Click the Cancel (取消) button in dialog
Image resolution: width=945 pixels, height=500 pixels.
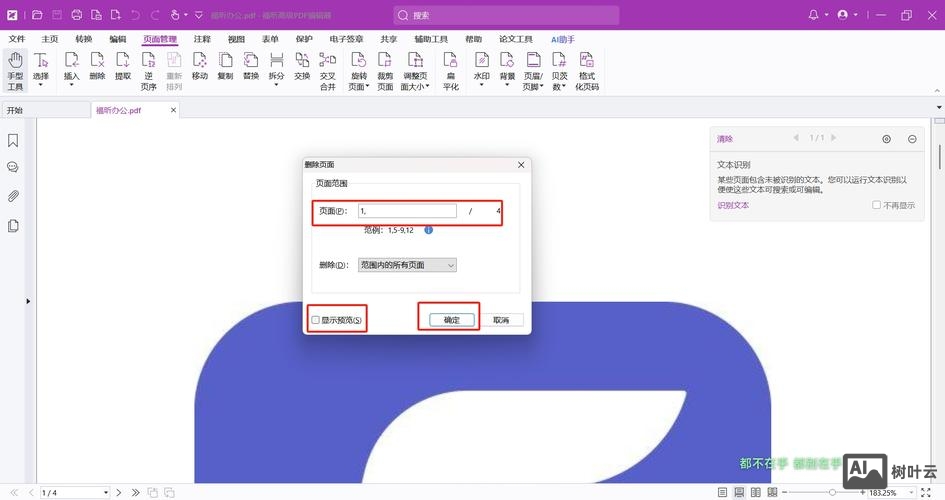(501, 320)
